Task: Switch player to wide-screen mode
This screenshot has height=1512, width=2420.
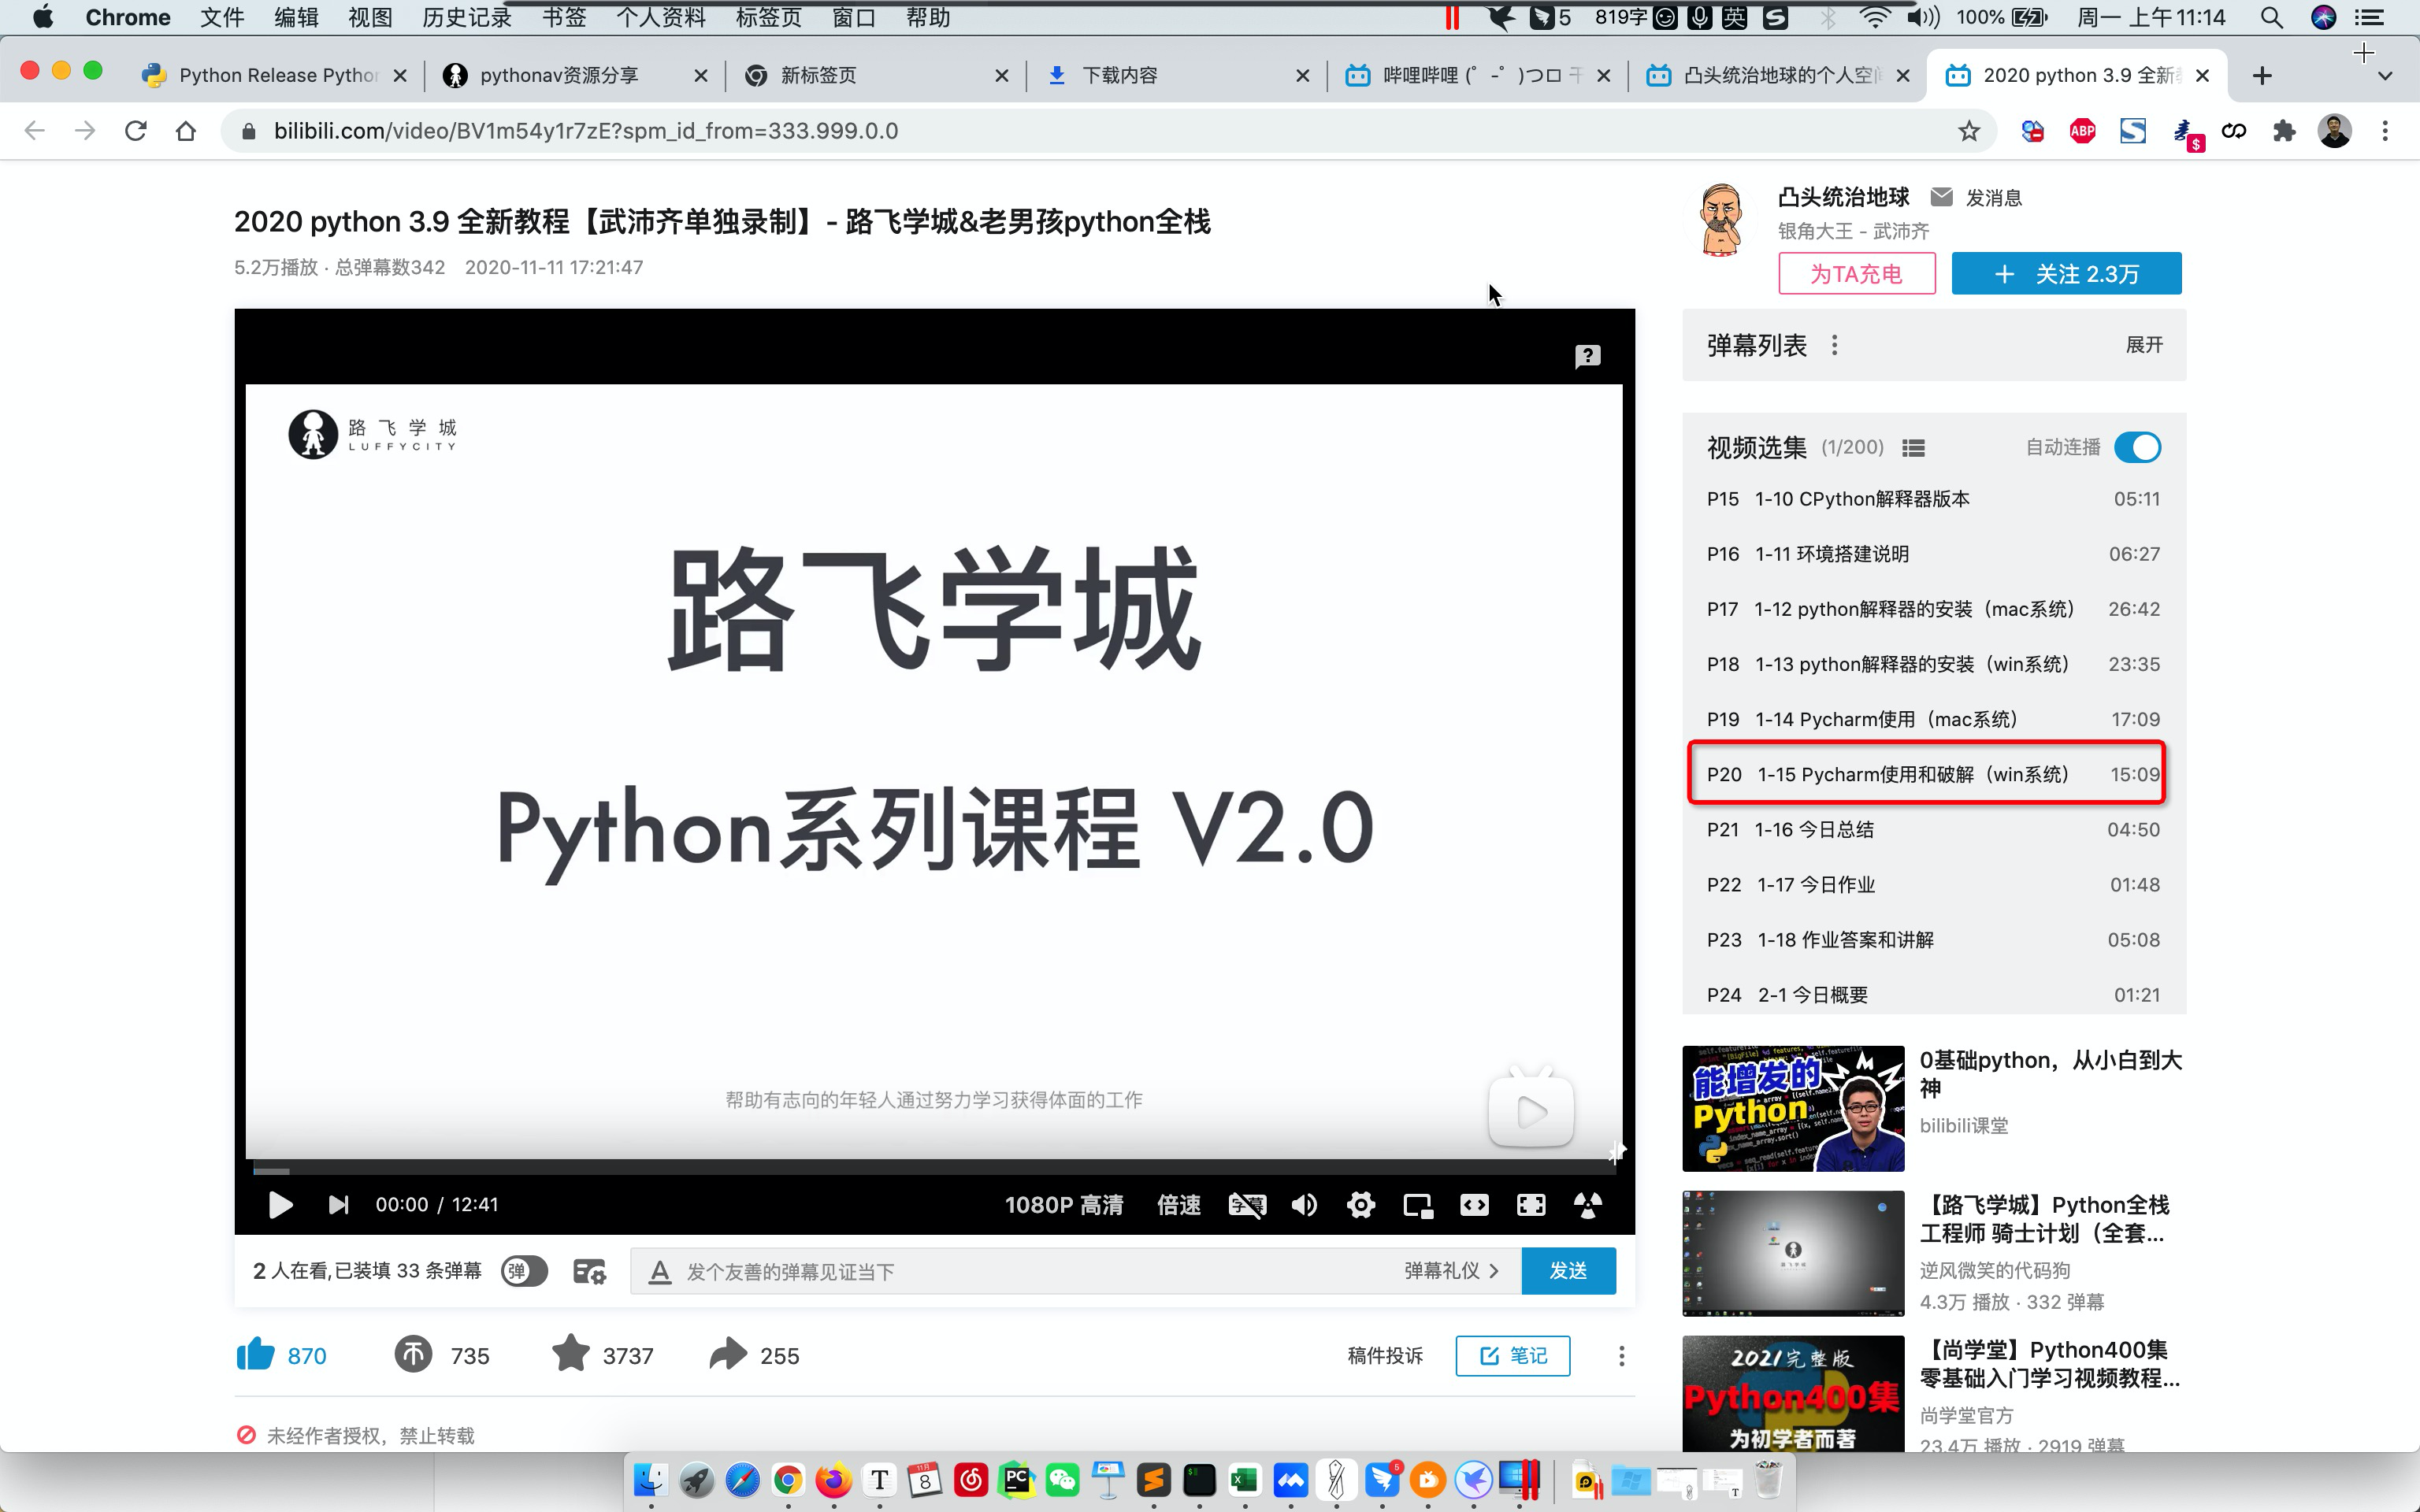Action: click(x=1474, y=1204)
